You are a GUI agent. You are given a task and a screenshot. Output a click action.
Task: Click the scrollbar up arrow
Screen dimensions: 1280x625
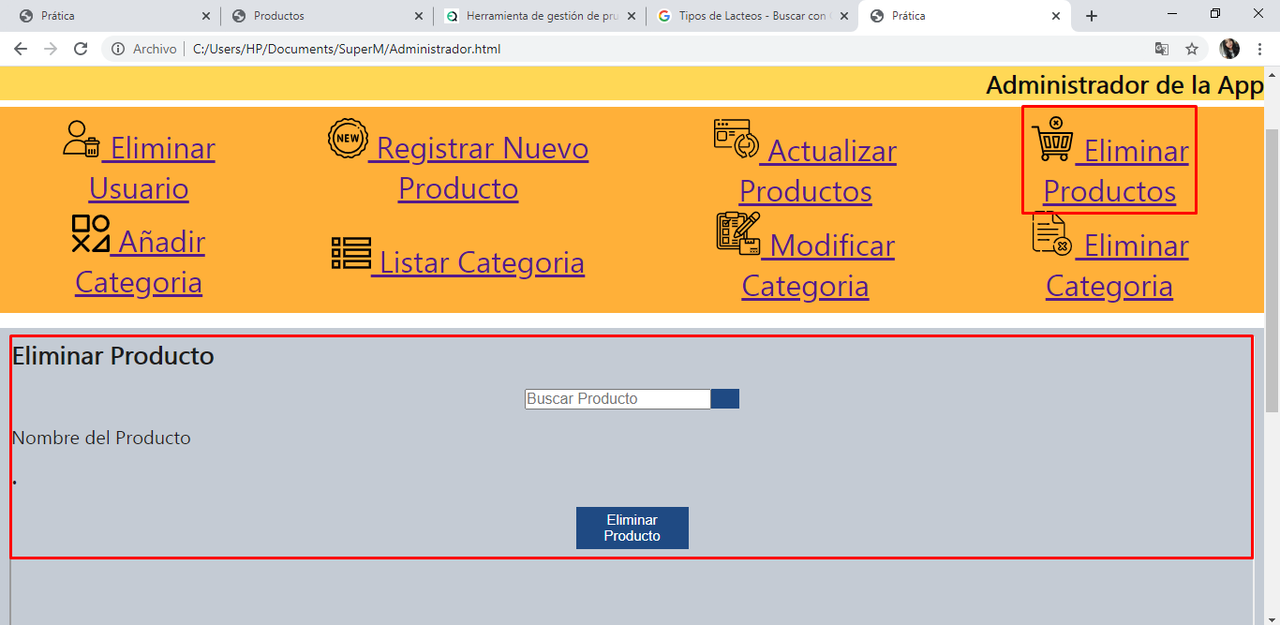tap(1272, 73)
